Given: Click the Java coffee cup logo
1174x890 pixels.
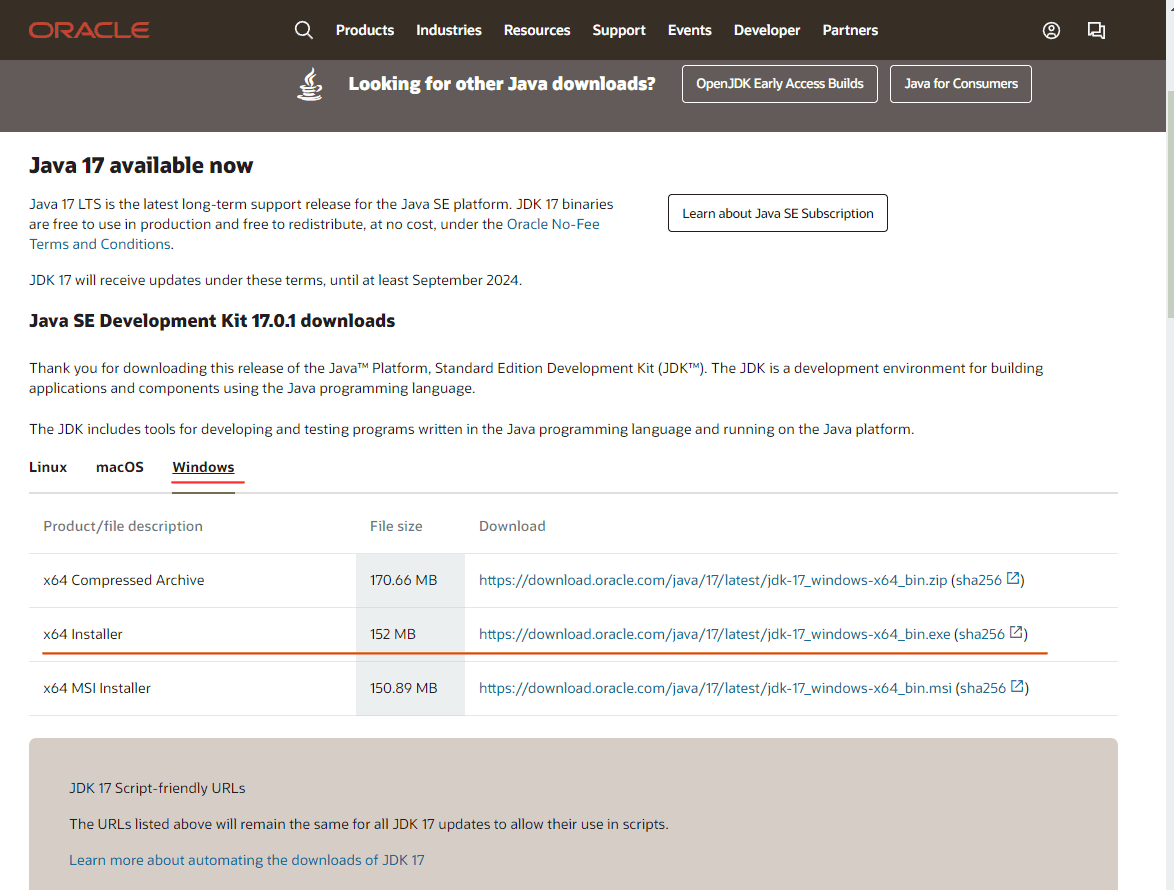Looking at the screenshot, I should [310, 84].
